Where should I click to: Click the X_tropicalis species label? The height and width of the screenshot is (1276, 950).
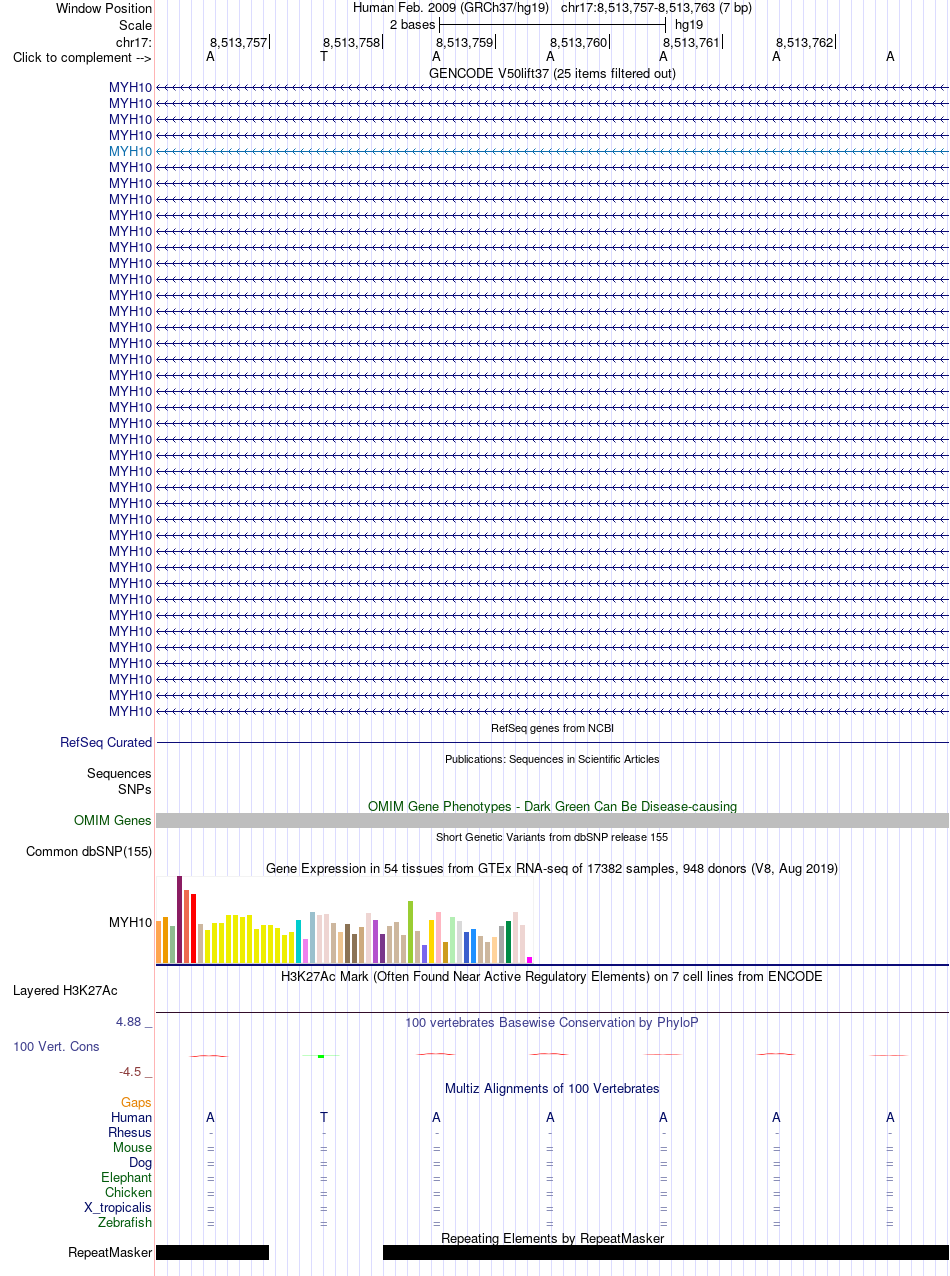(x=118, y=1207)
